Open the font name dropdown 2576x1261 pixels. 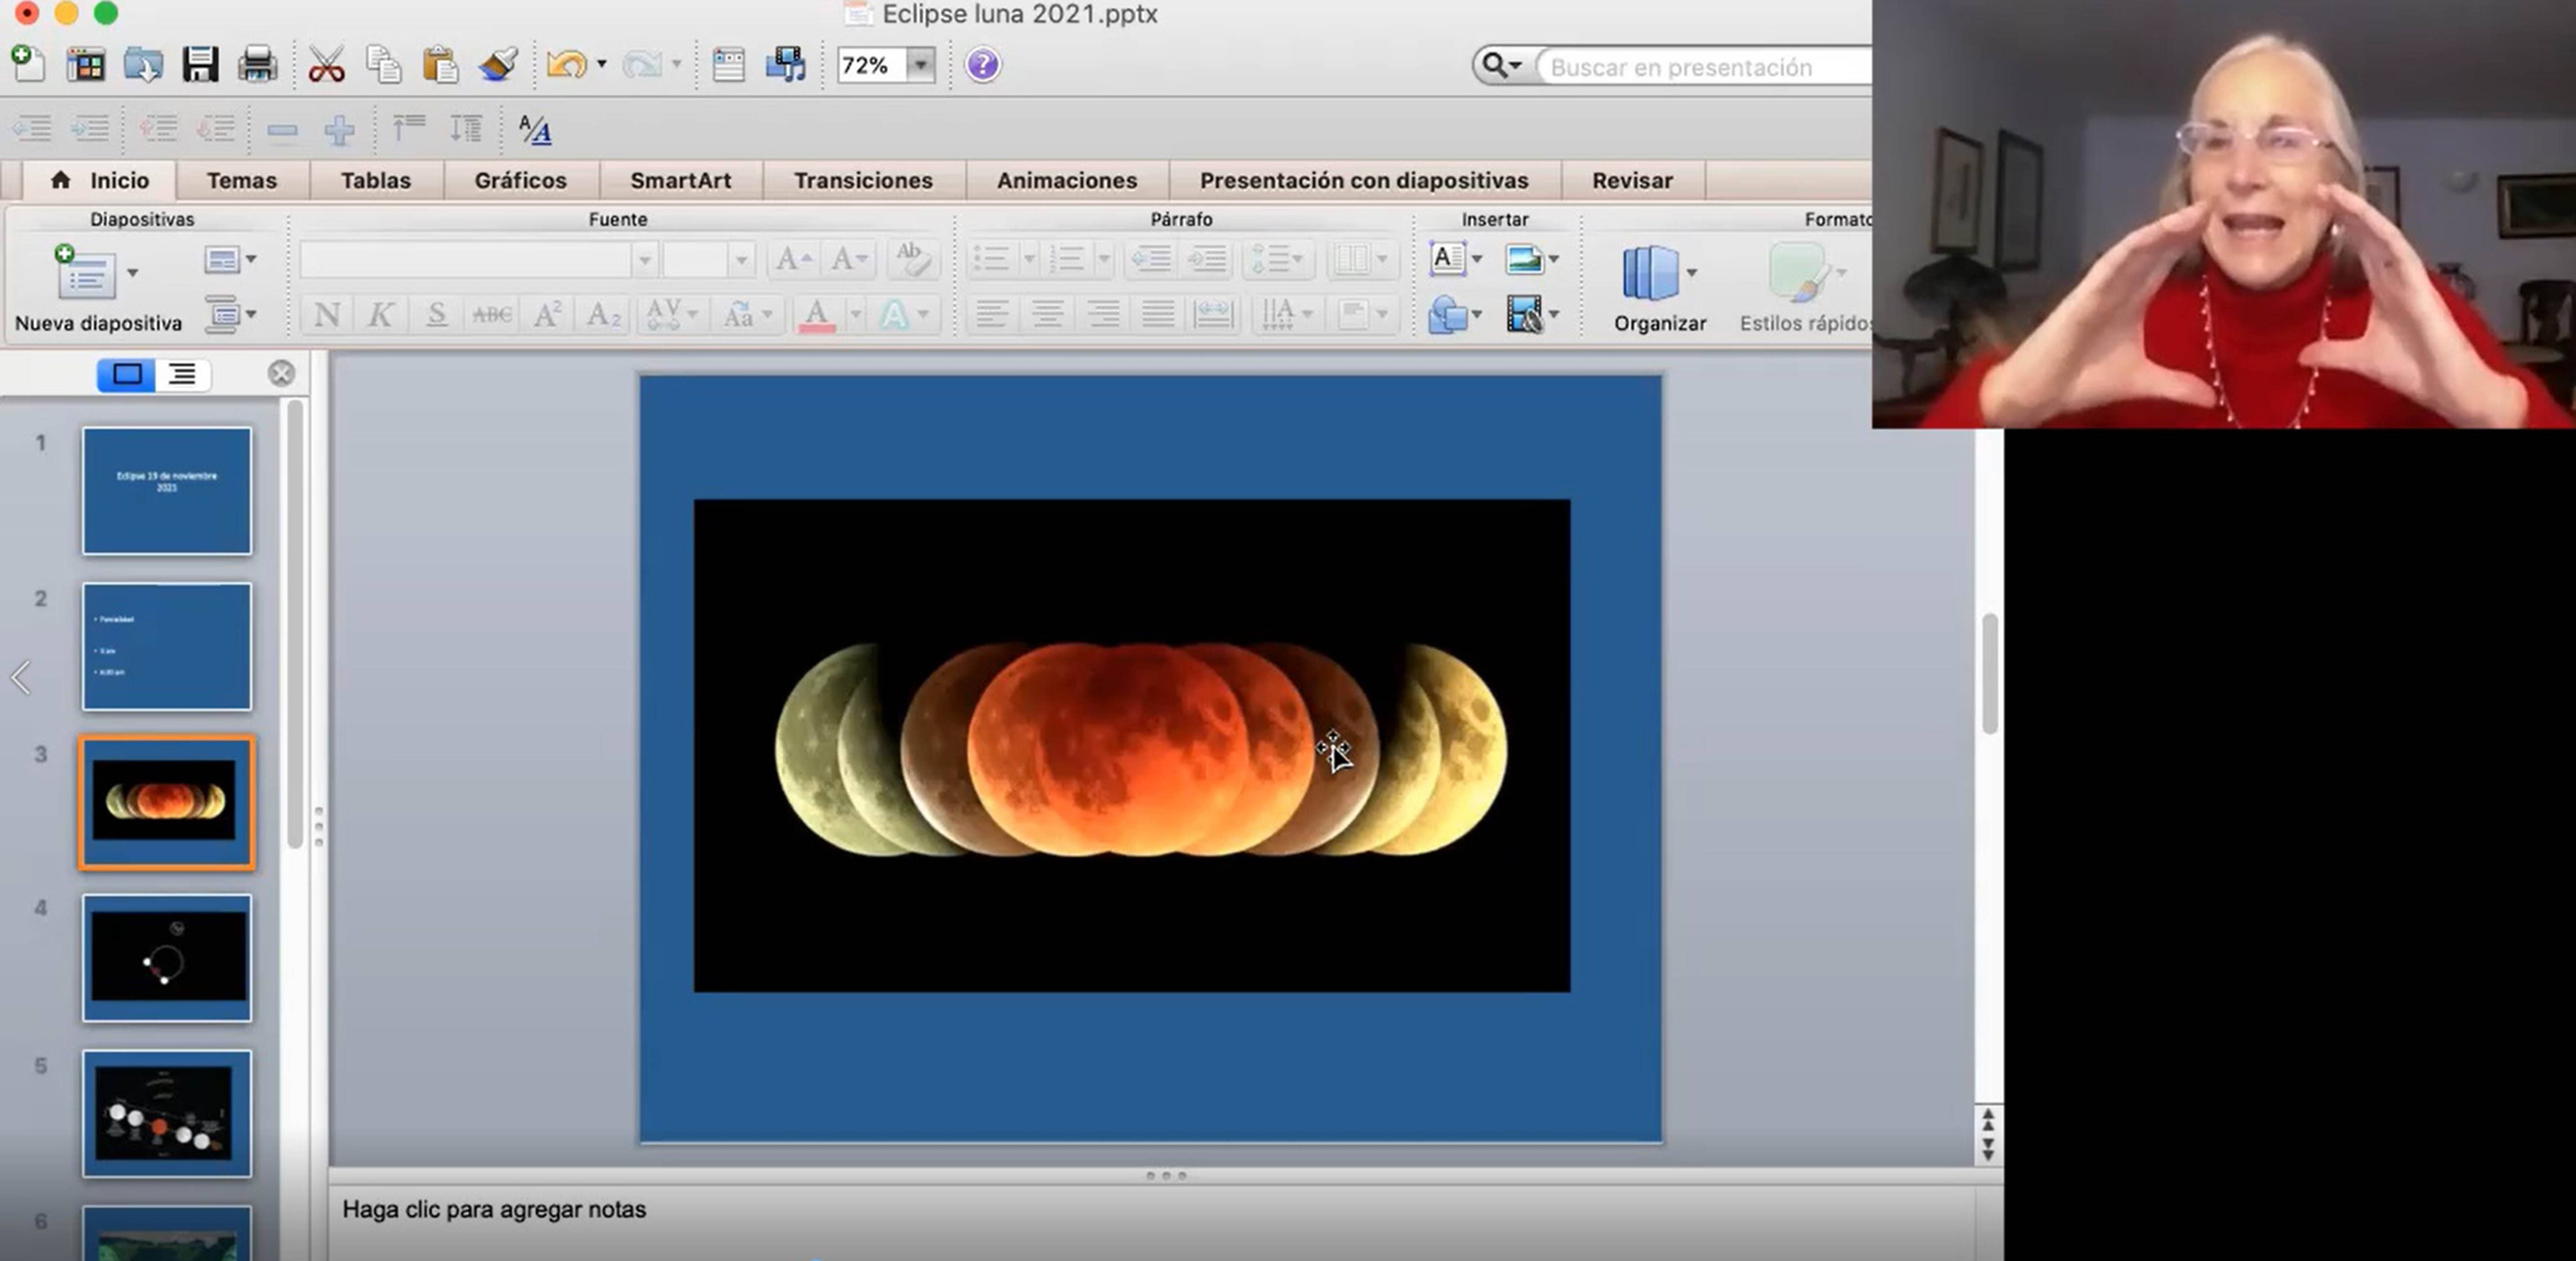(x=645, y=260)
